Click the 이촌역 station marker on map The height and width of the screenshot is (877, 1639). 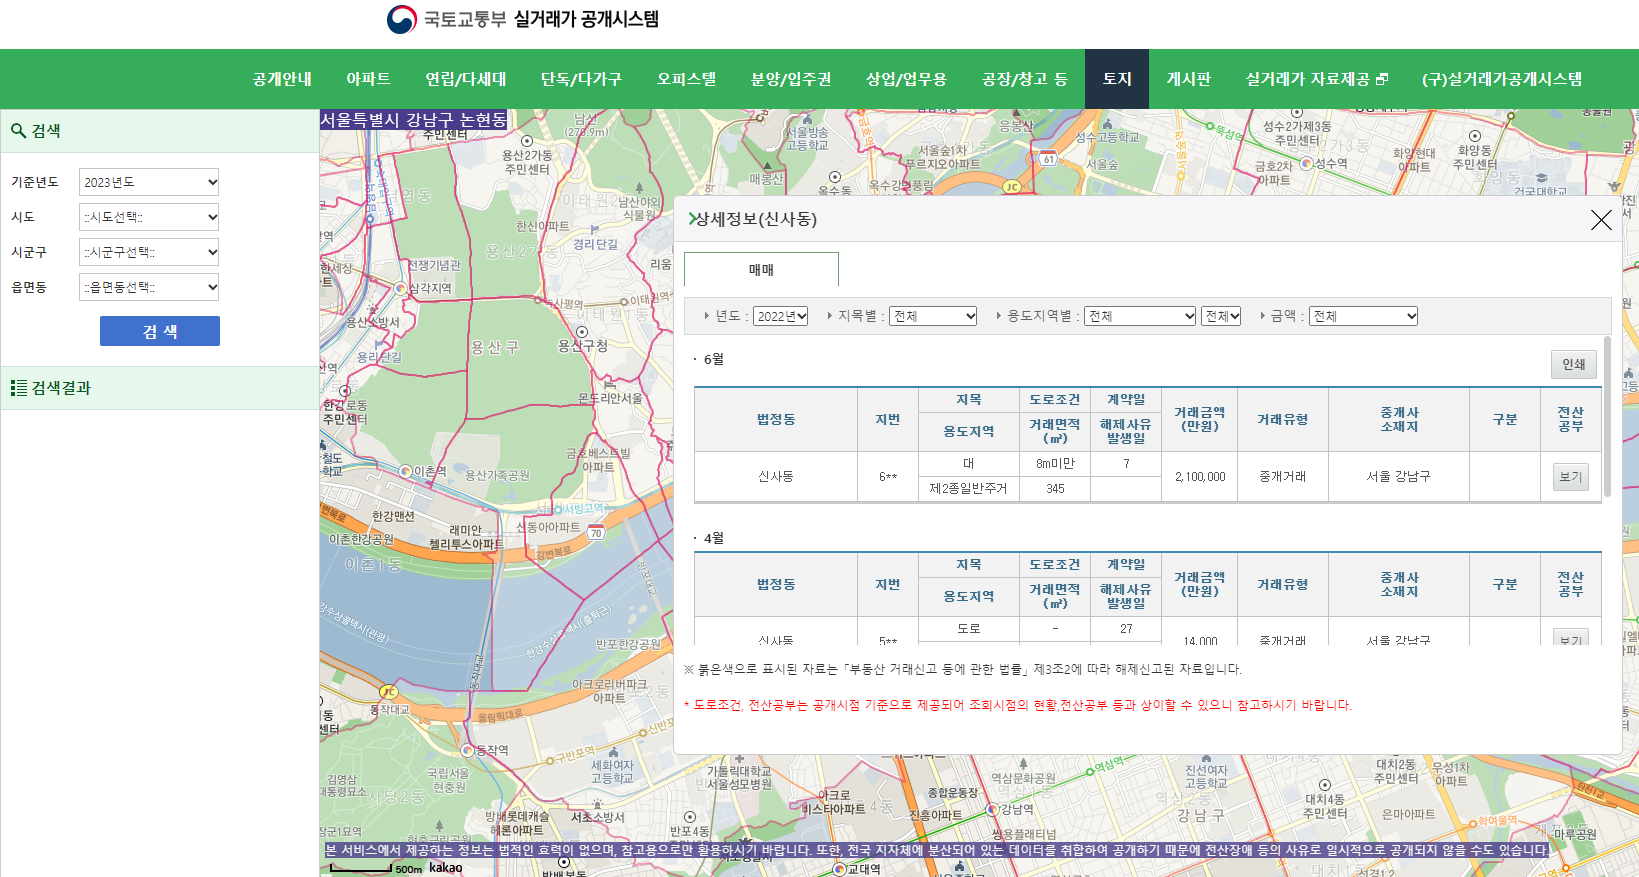(x=405, y=471)
